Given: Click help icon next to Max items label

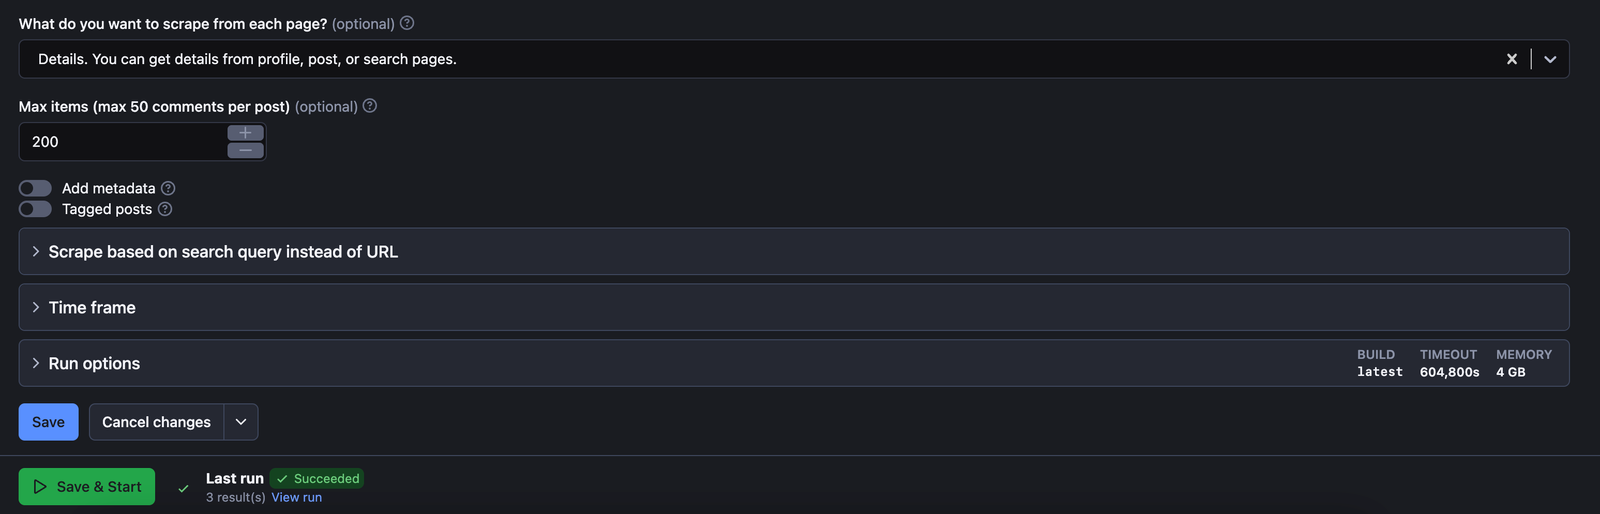Looking at the screenshot, I should click(370, 106).
